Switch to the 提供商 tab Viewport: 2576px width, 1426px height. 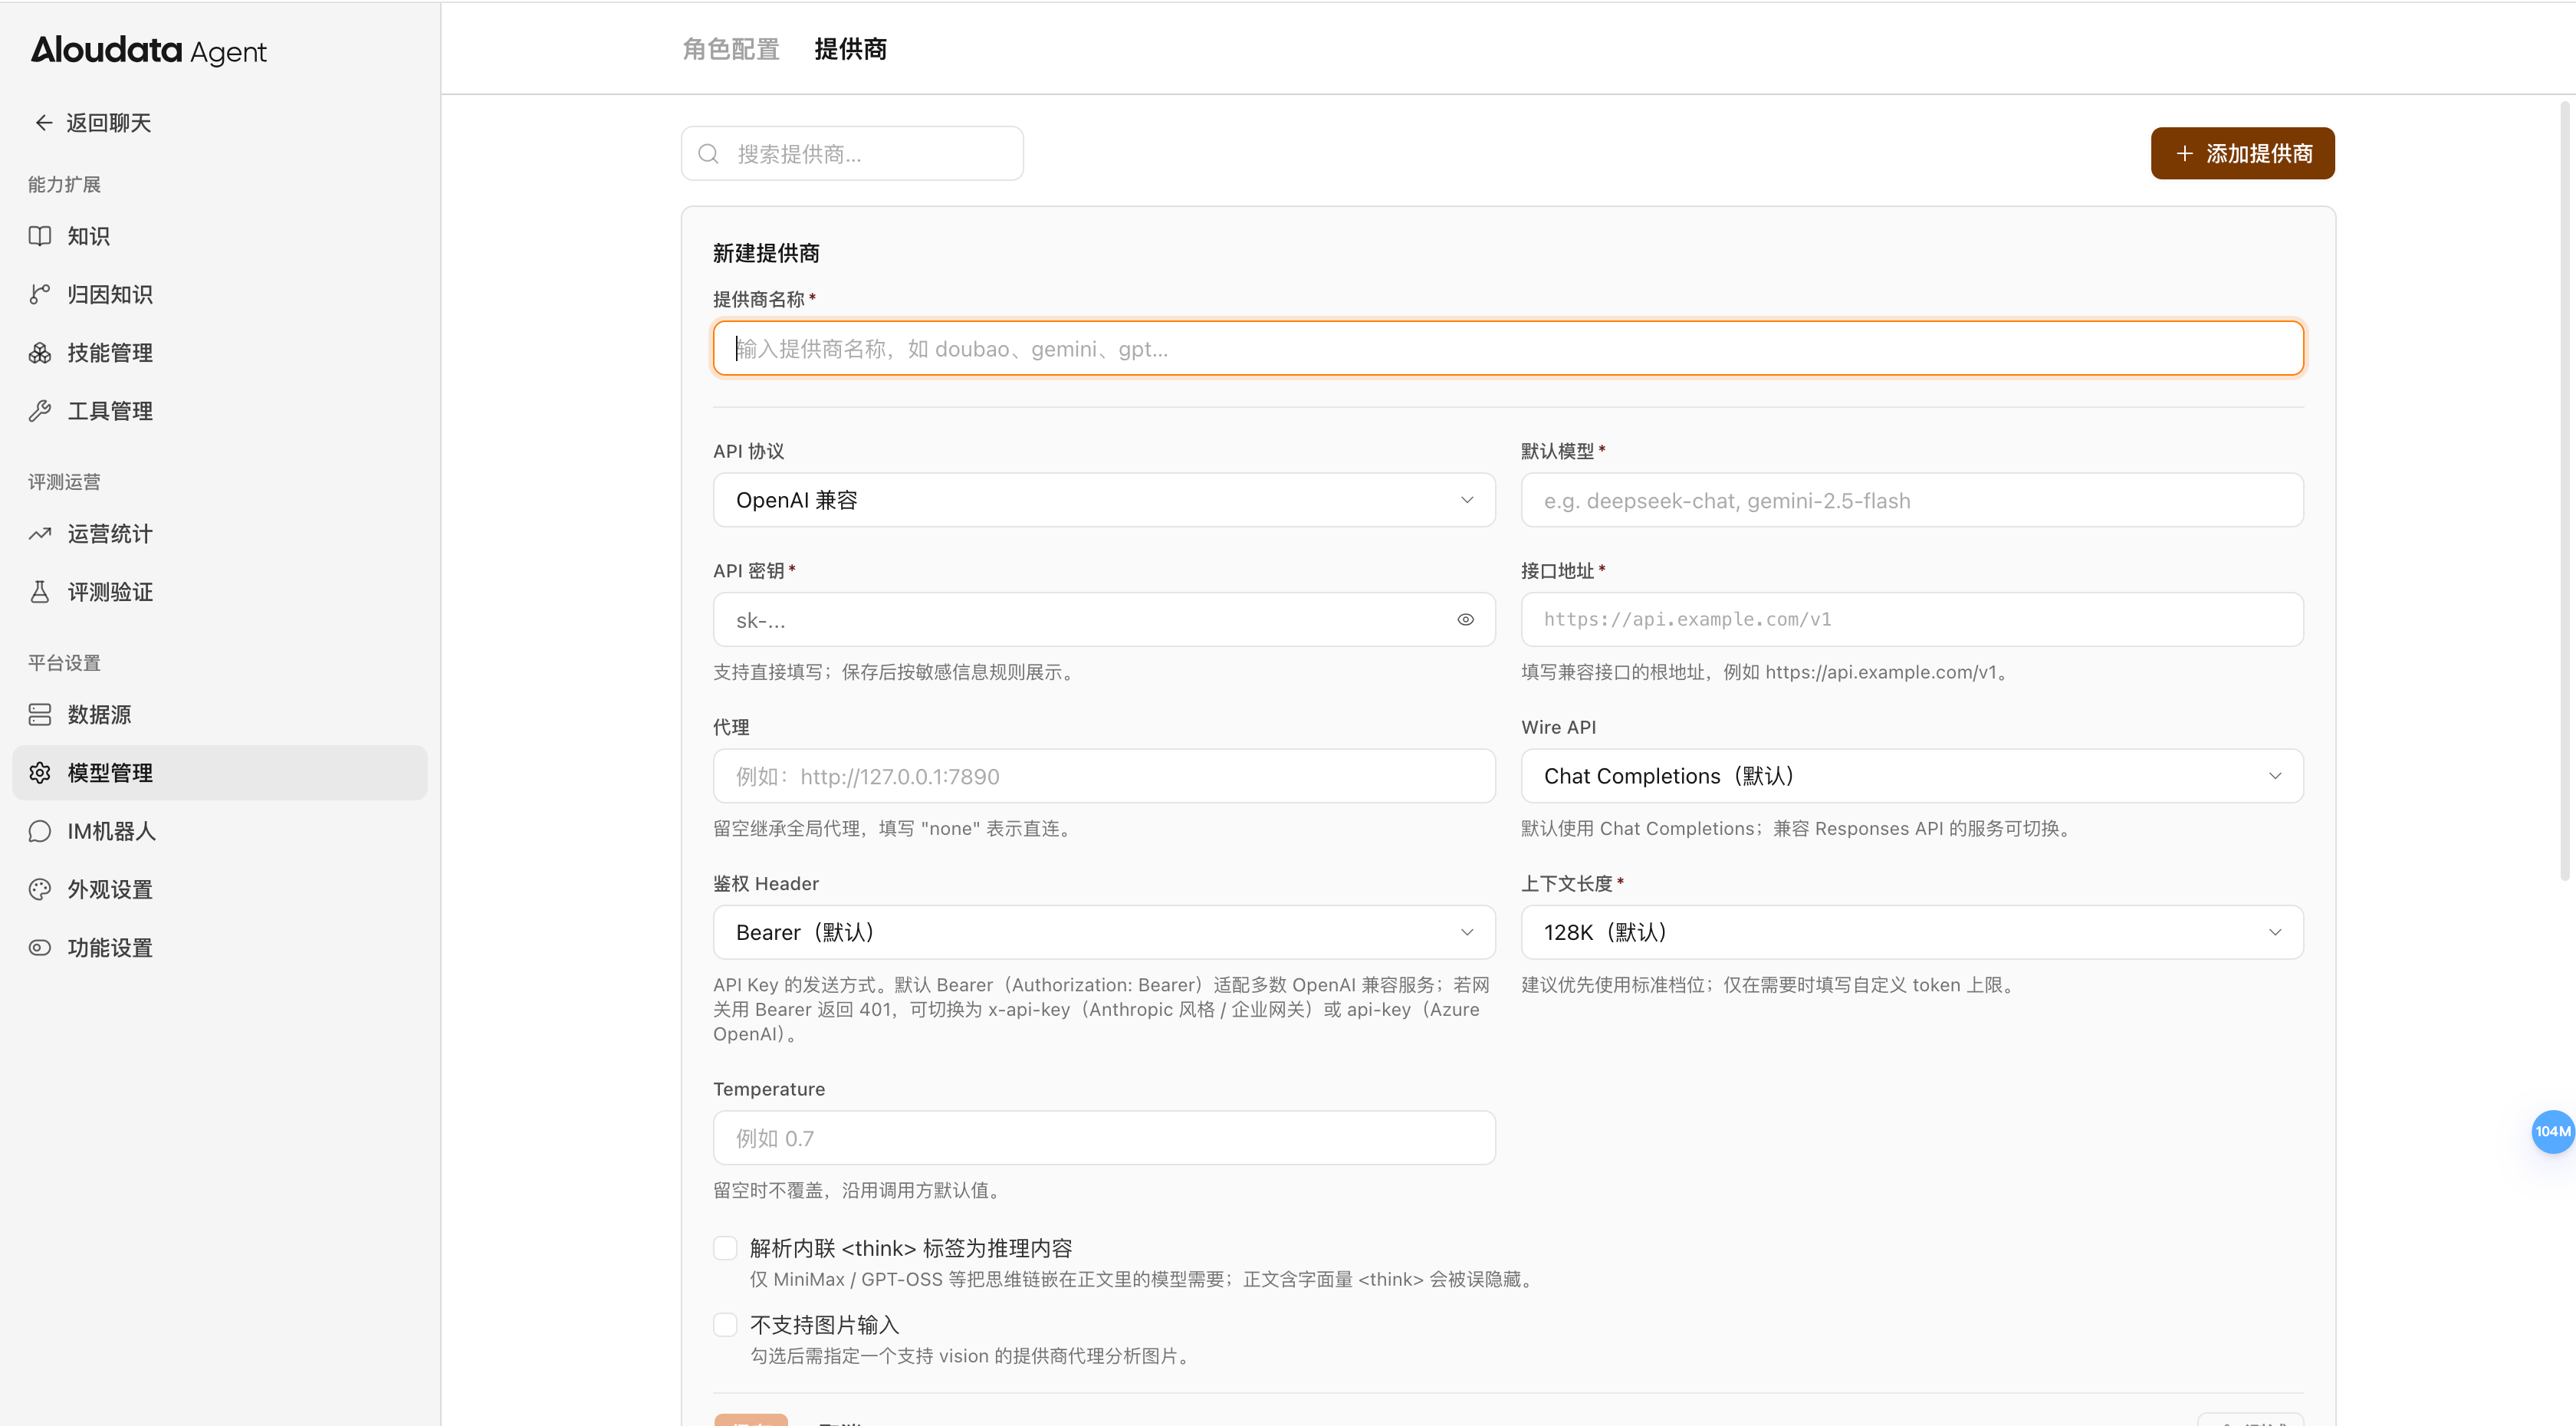click(850, 49)
